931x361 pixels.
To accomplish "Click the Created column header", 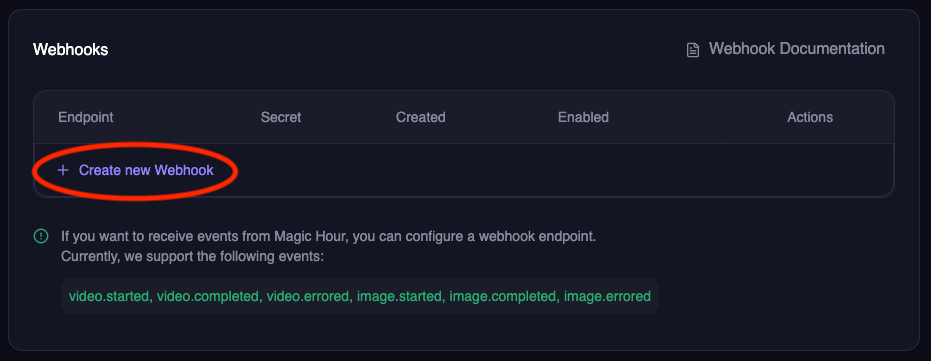I will [x=420, y=118].
